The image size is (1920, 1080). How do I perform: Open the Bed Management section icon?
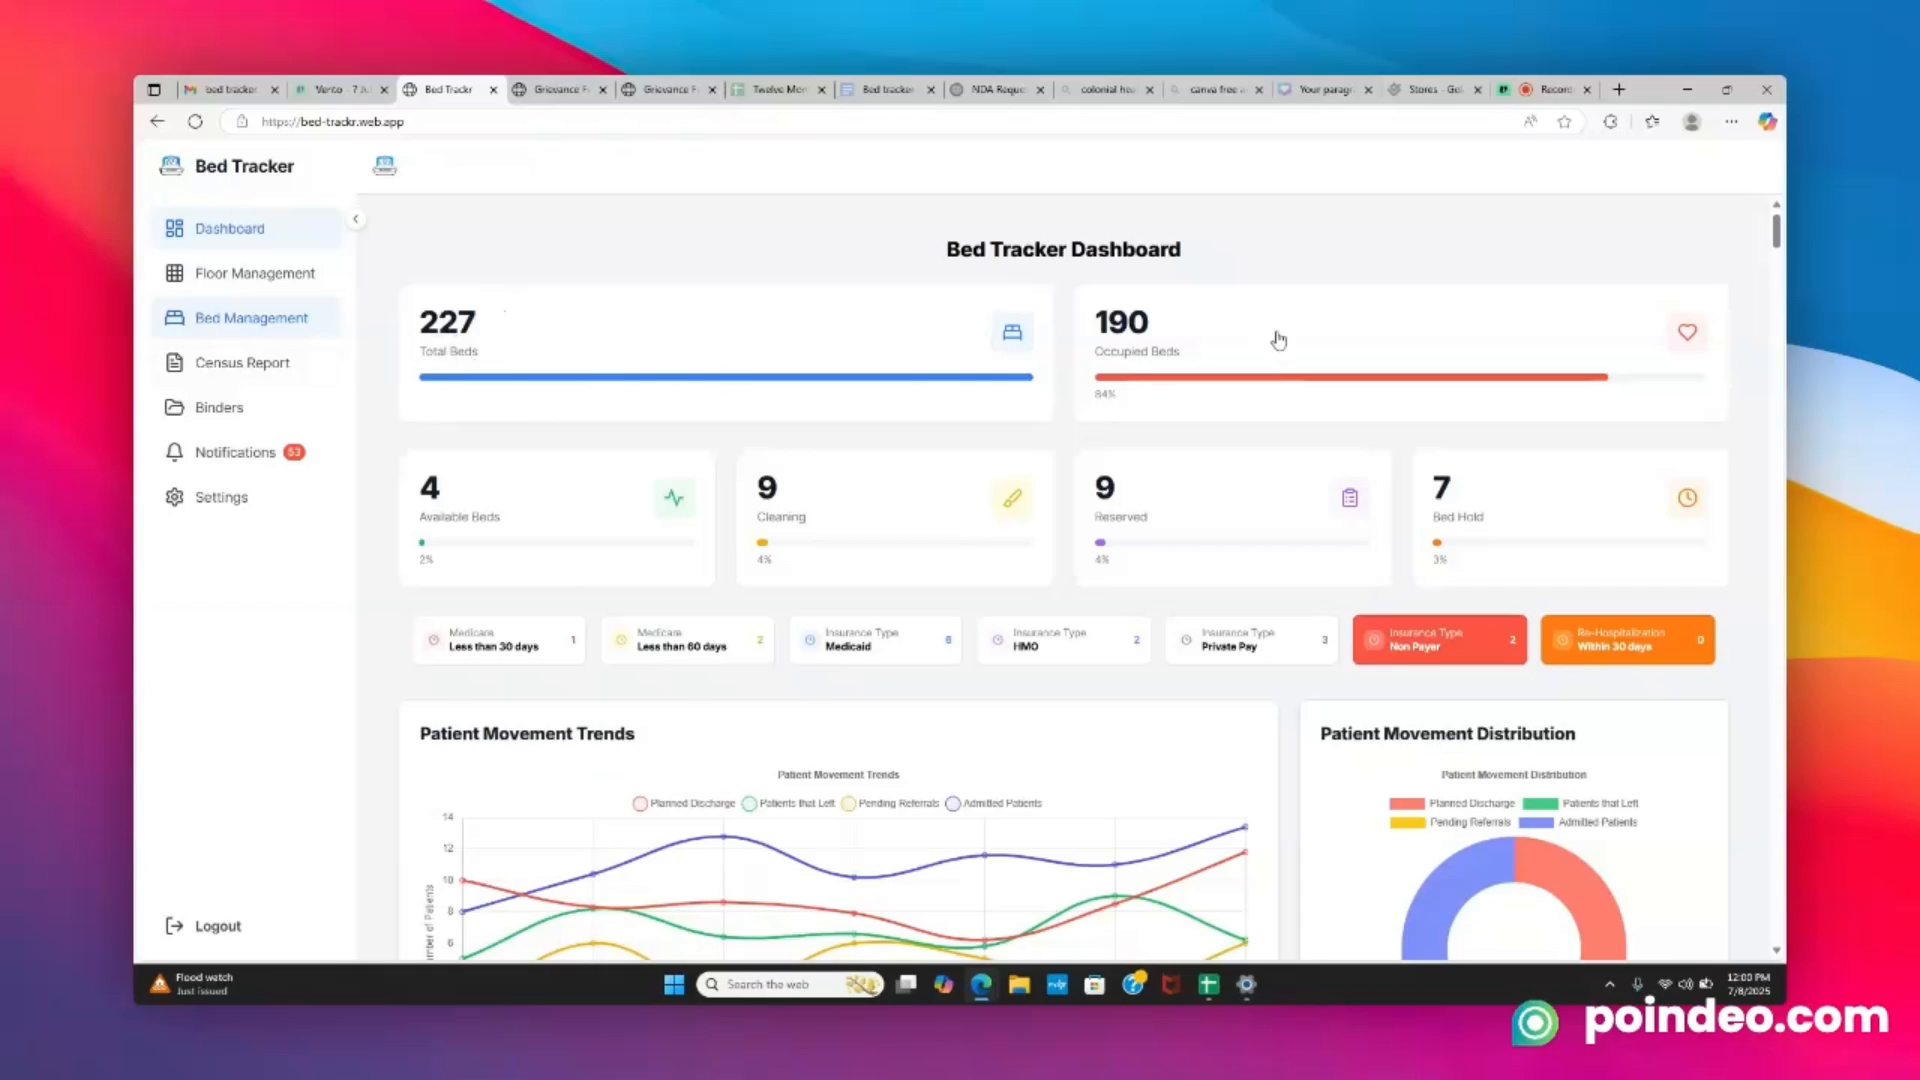click(175, 317)
